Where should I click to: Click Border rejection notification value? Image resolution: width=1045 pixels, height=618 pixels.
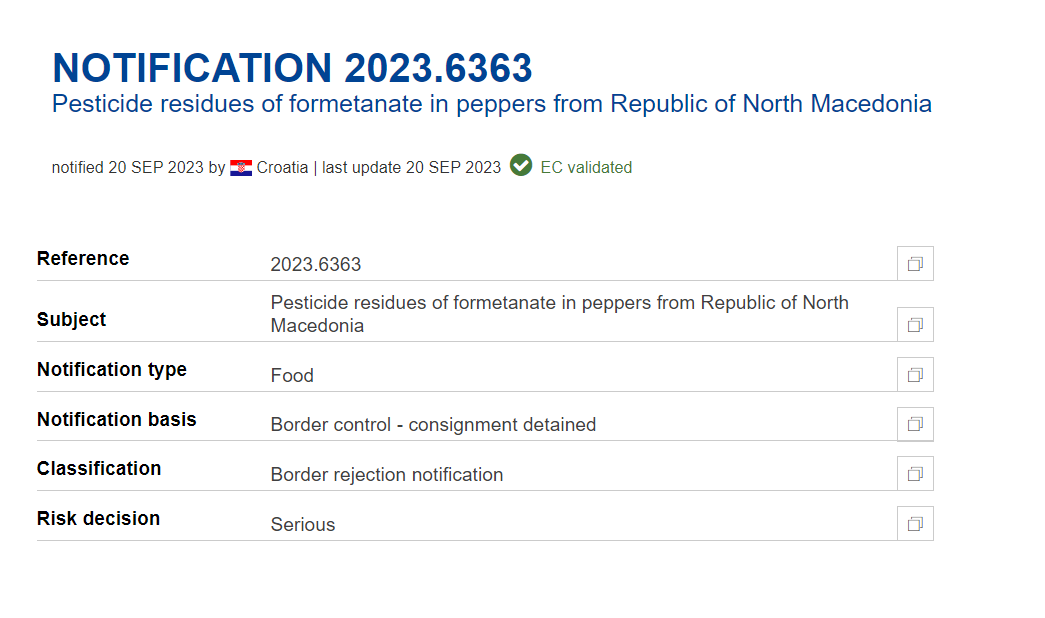click(x=387, y=475)
